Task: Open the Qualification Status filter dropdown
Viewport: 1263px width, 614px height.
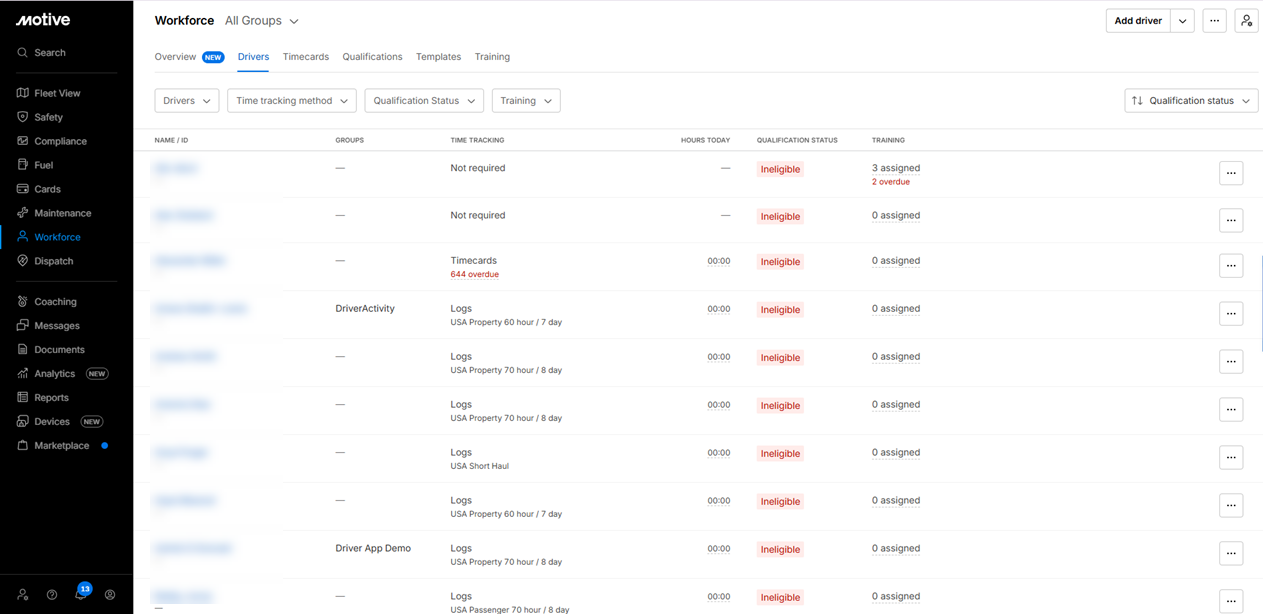Action: pos(424,101)
